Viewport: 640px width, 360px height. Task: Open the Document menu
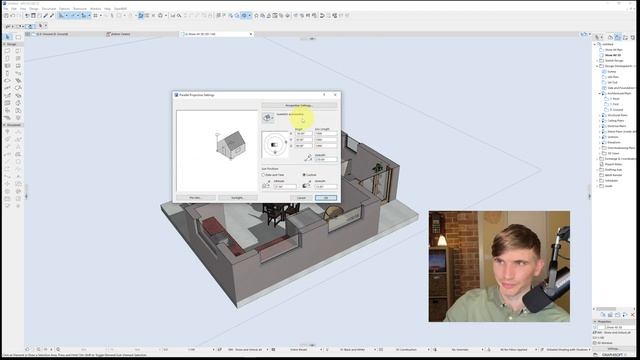click(x=49, y=9)
